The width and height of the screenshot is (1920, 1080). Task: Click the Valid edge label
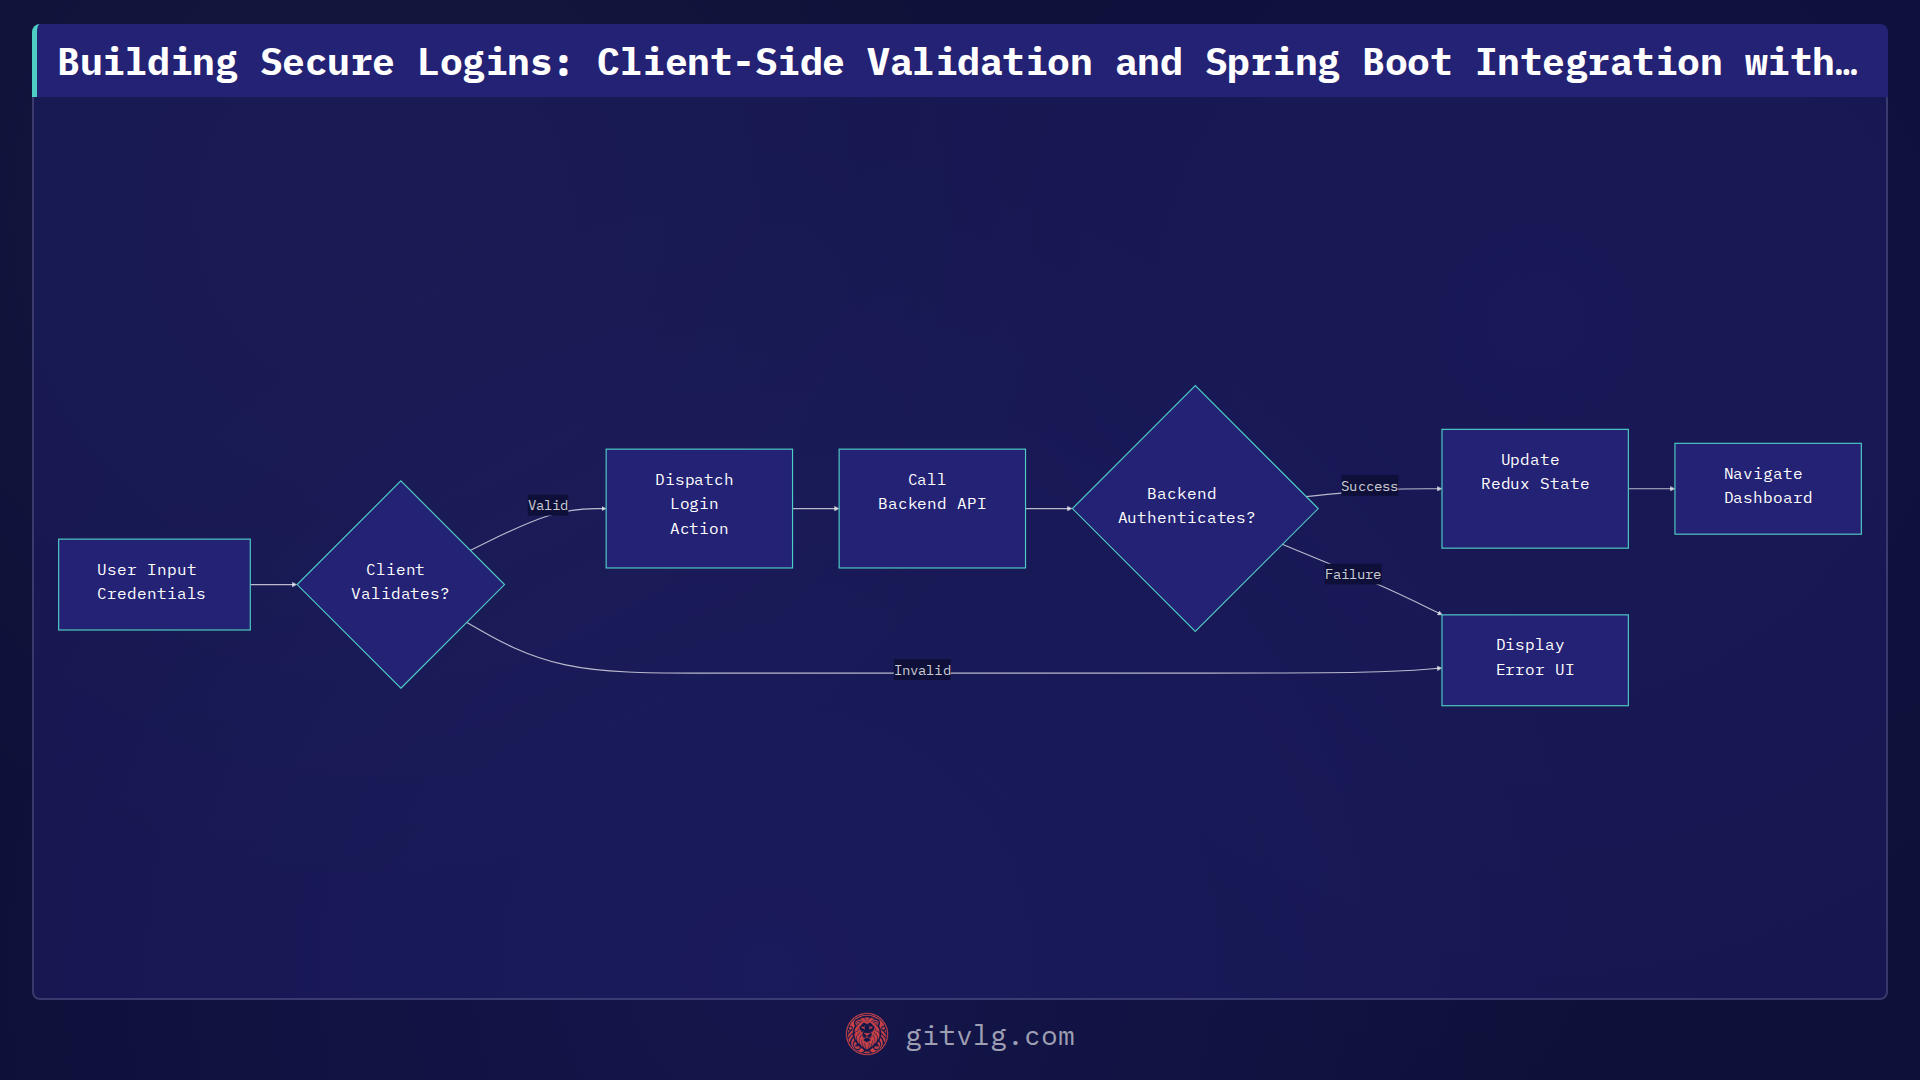click(x=548, y=505)
